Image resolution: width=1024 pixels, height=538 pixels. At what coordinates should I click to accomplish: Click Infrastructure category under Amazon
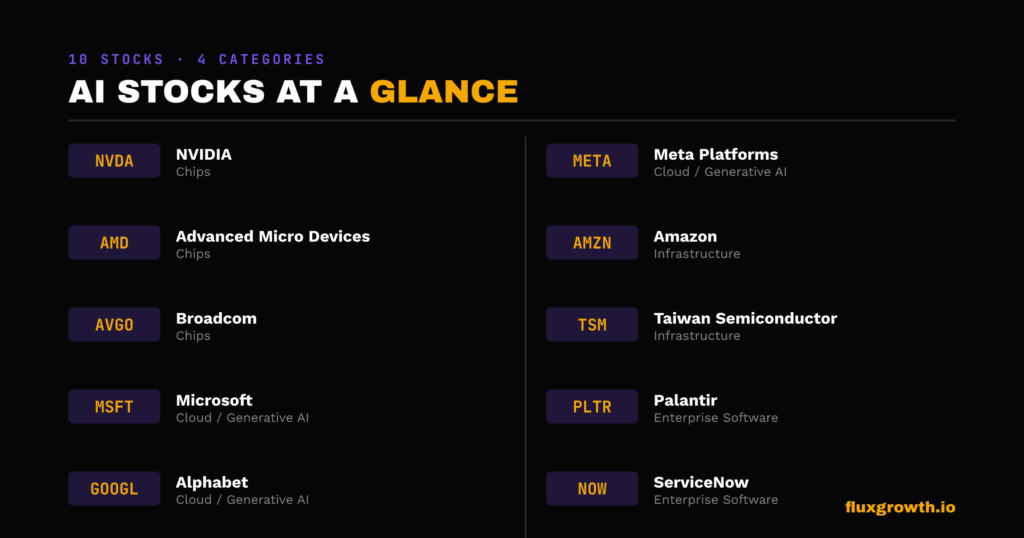tap(697, 254)
